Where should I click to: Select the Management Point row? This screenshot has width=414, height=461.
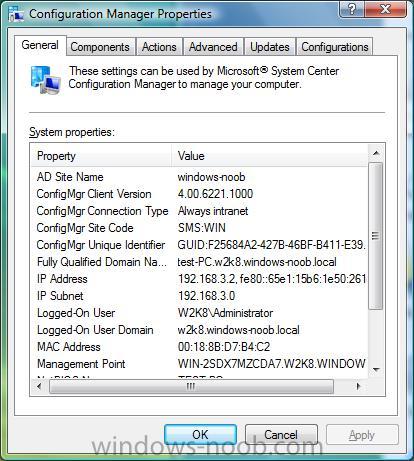tap(199, 364)
